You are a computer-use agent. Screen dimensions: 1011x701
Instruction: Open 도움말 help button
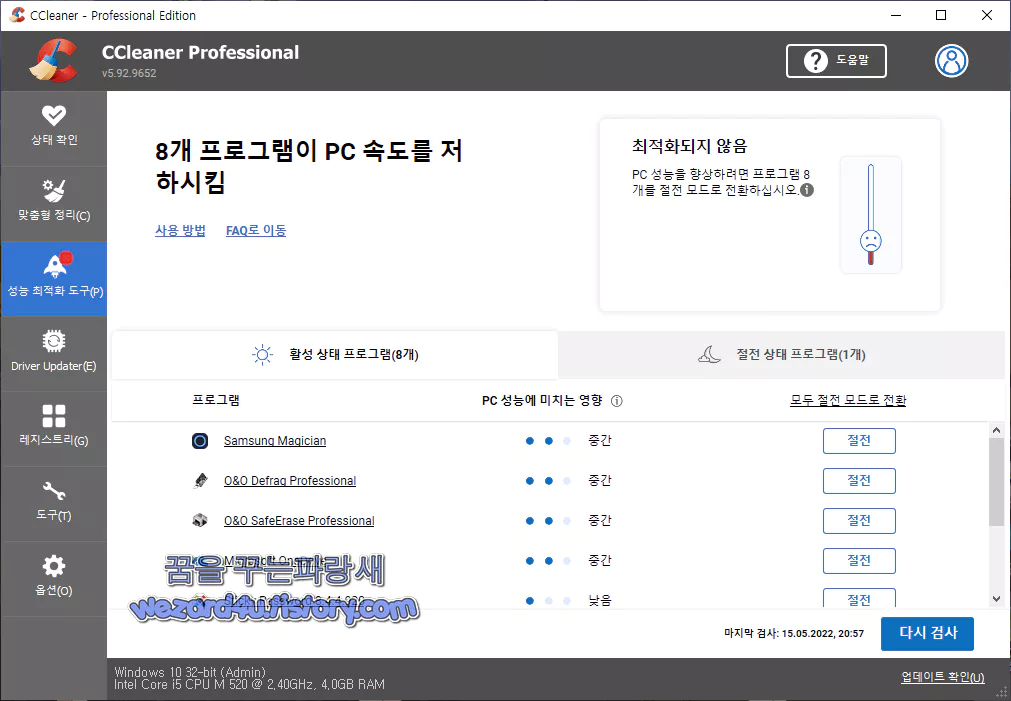coord(836,61)
